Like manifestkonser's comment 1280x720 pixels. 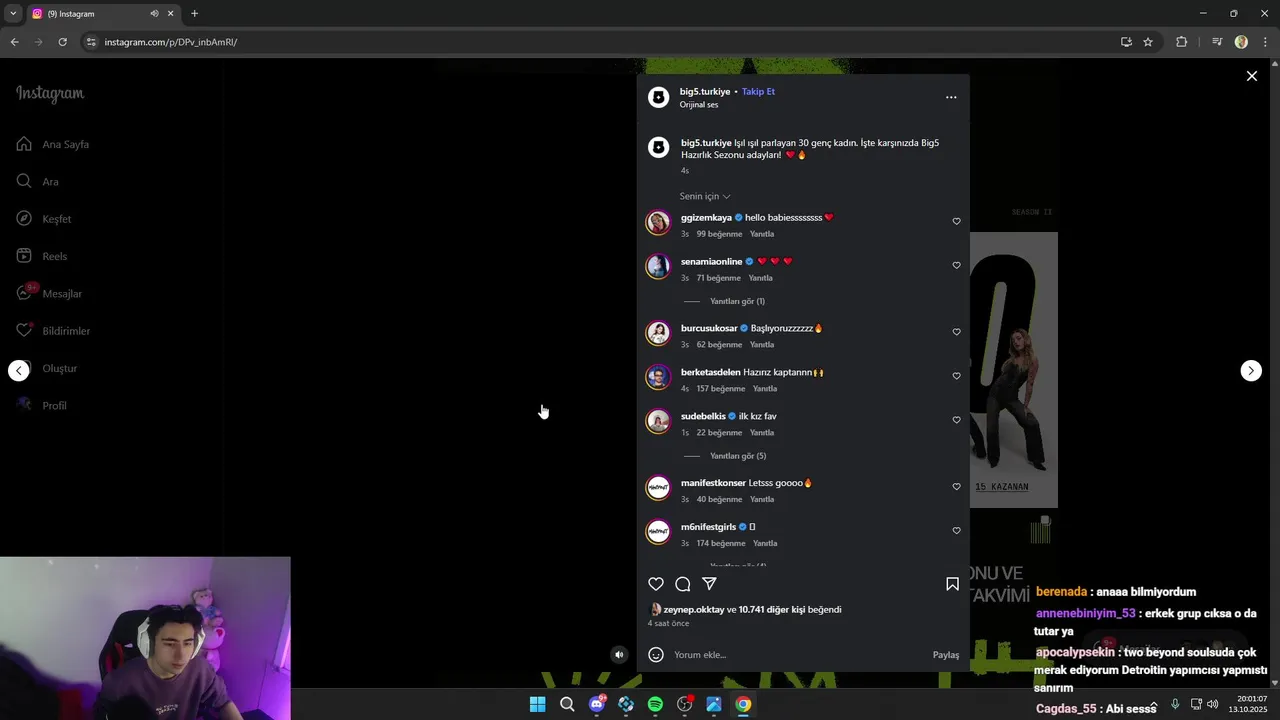click(x=956, y=487)
